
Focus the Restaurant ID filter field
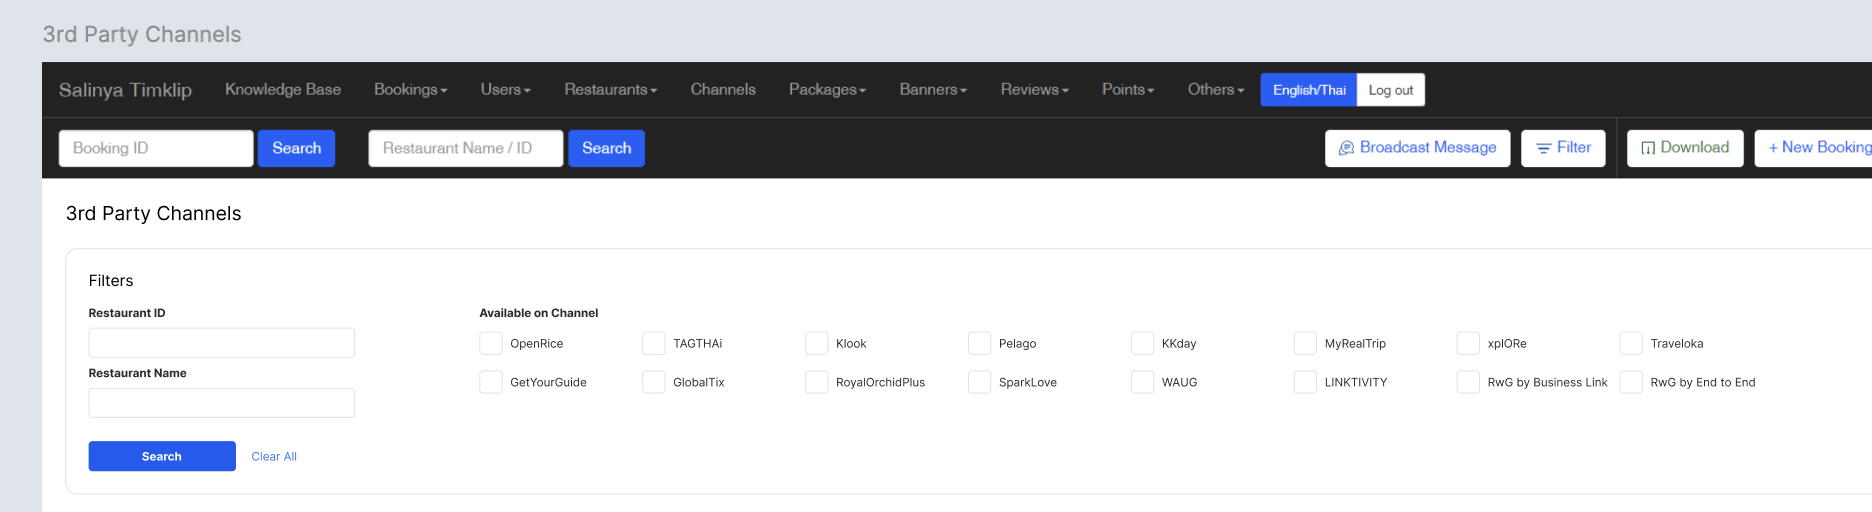221,343
